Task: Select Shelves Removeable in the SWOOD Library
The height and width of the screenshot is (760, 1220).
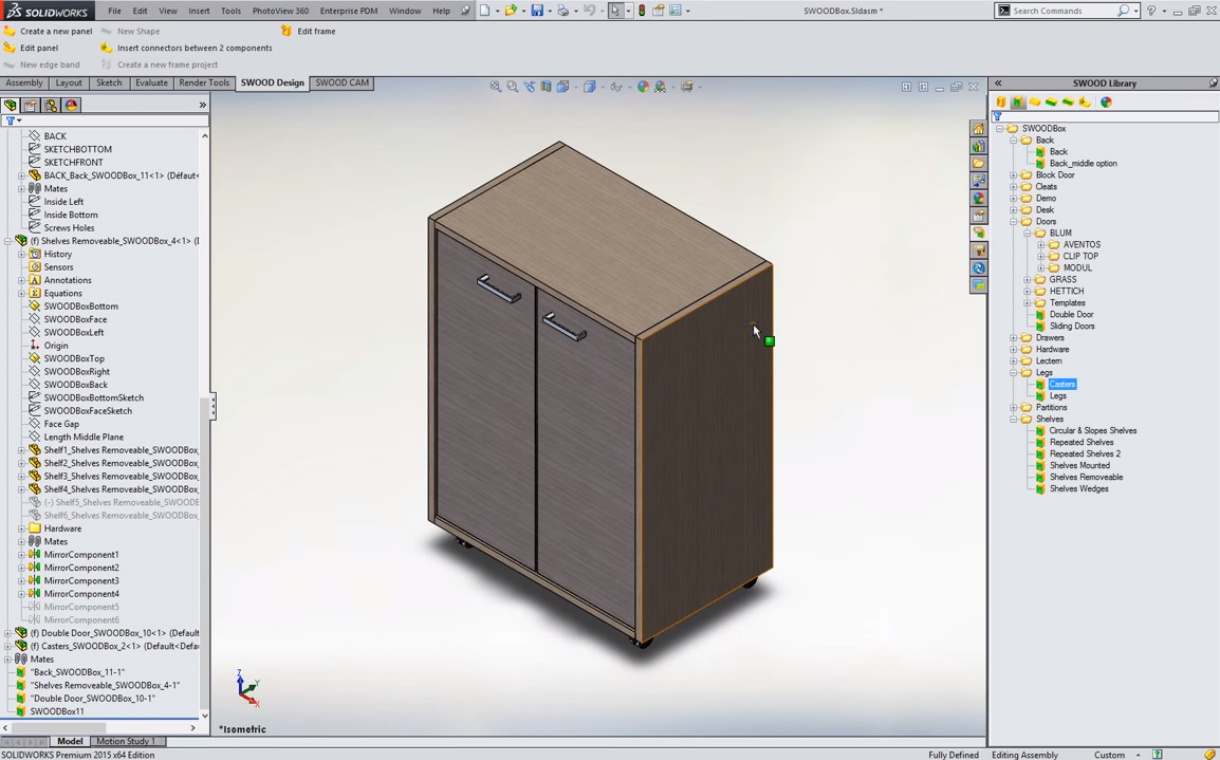Action: [x=1086, y=477]
